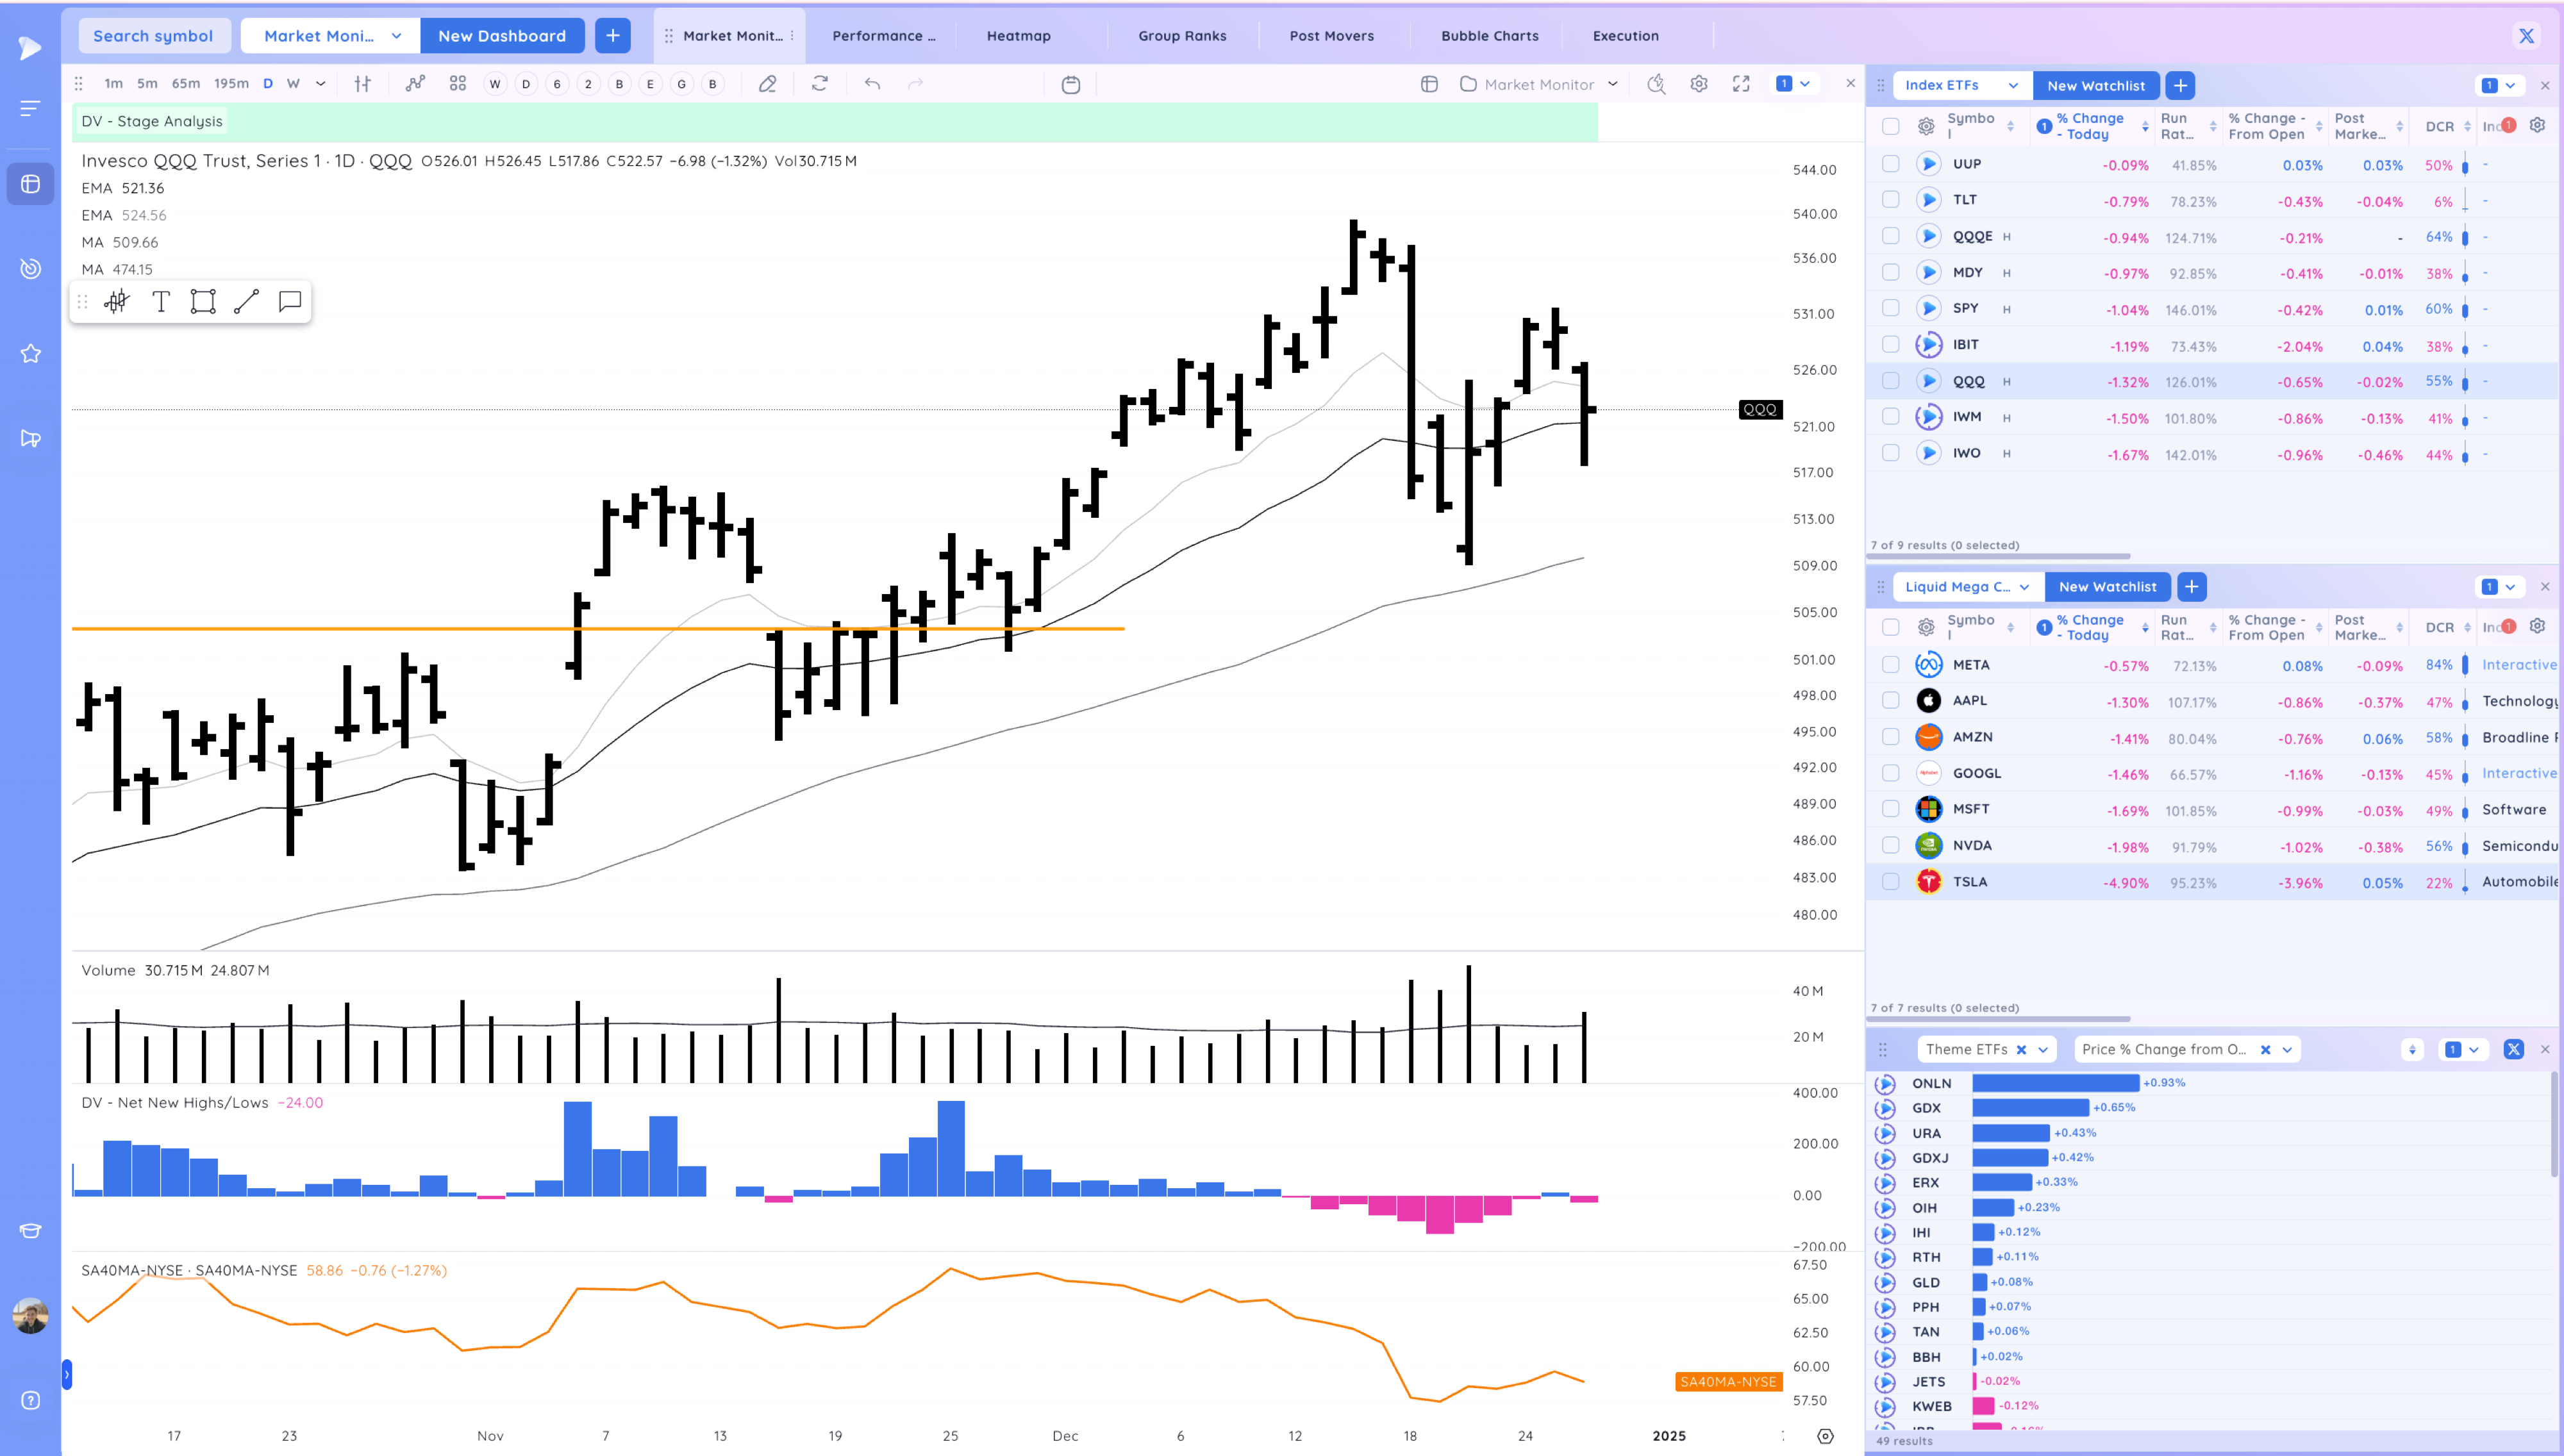Expand the Market Monitor layout dropdown
2564x1456 pixels.
click(x=1612, y=84)
